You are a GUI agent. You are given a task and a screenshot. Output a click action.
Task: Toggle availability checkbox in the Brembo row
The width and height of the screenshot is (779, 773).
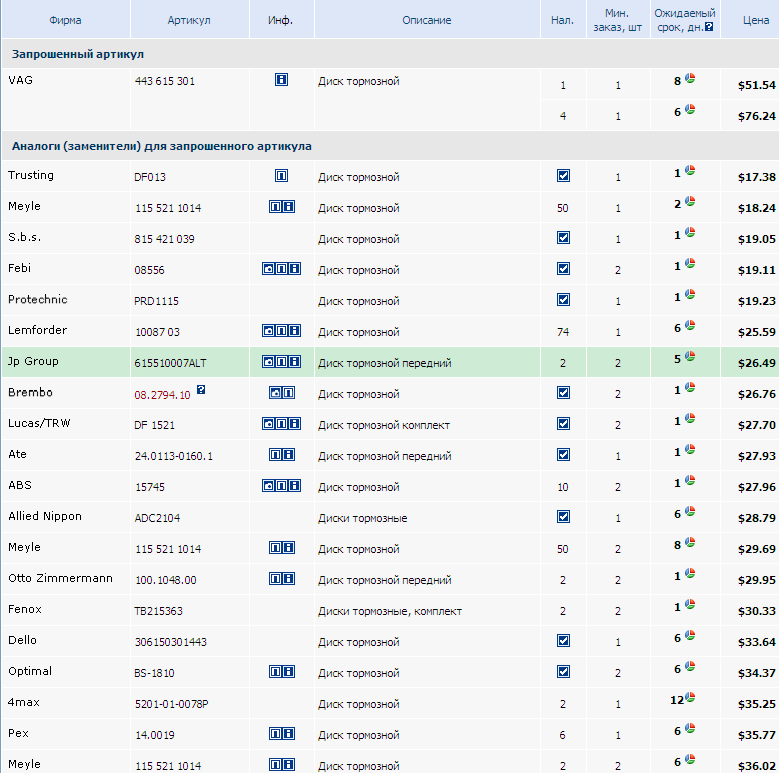point(563,392)
